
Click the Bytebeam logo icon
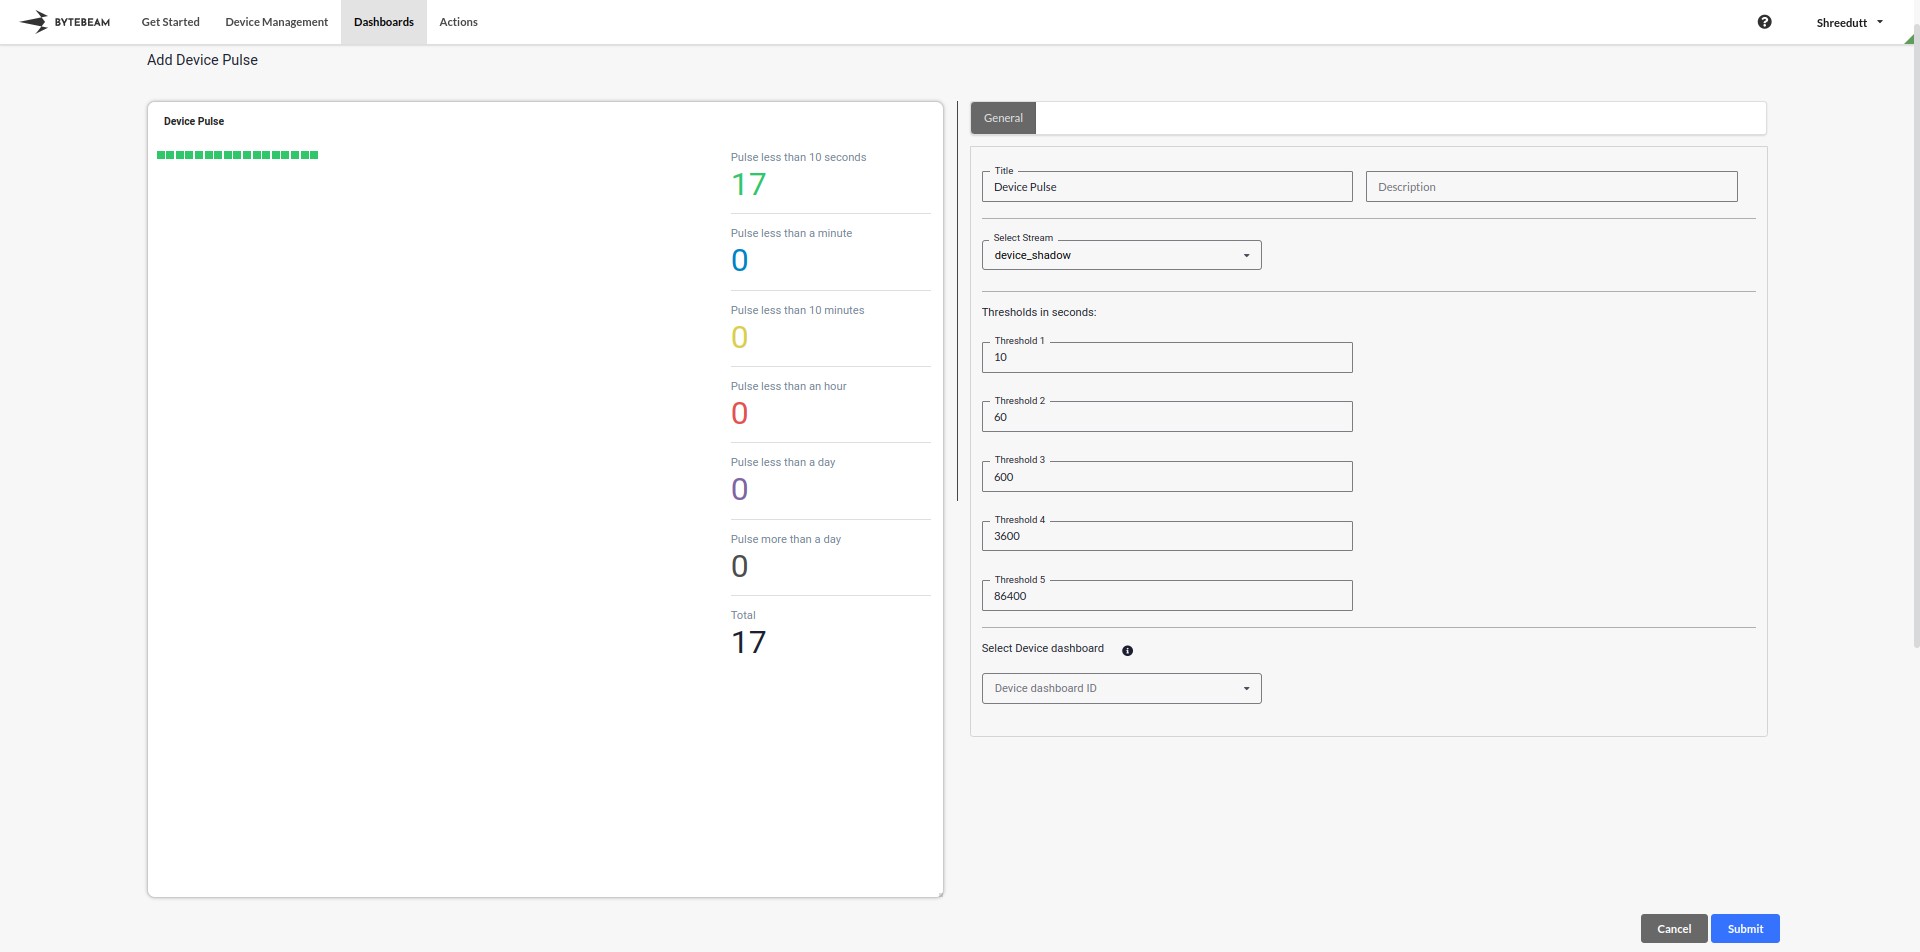(x=34, y=22)
